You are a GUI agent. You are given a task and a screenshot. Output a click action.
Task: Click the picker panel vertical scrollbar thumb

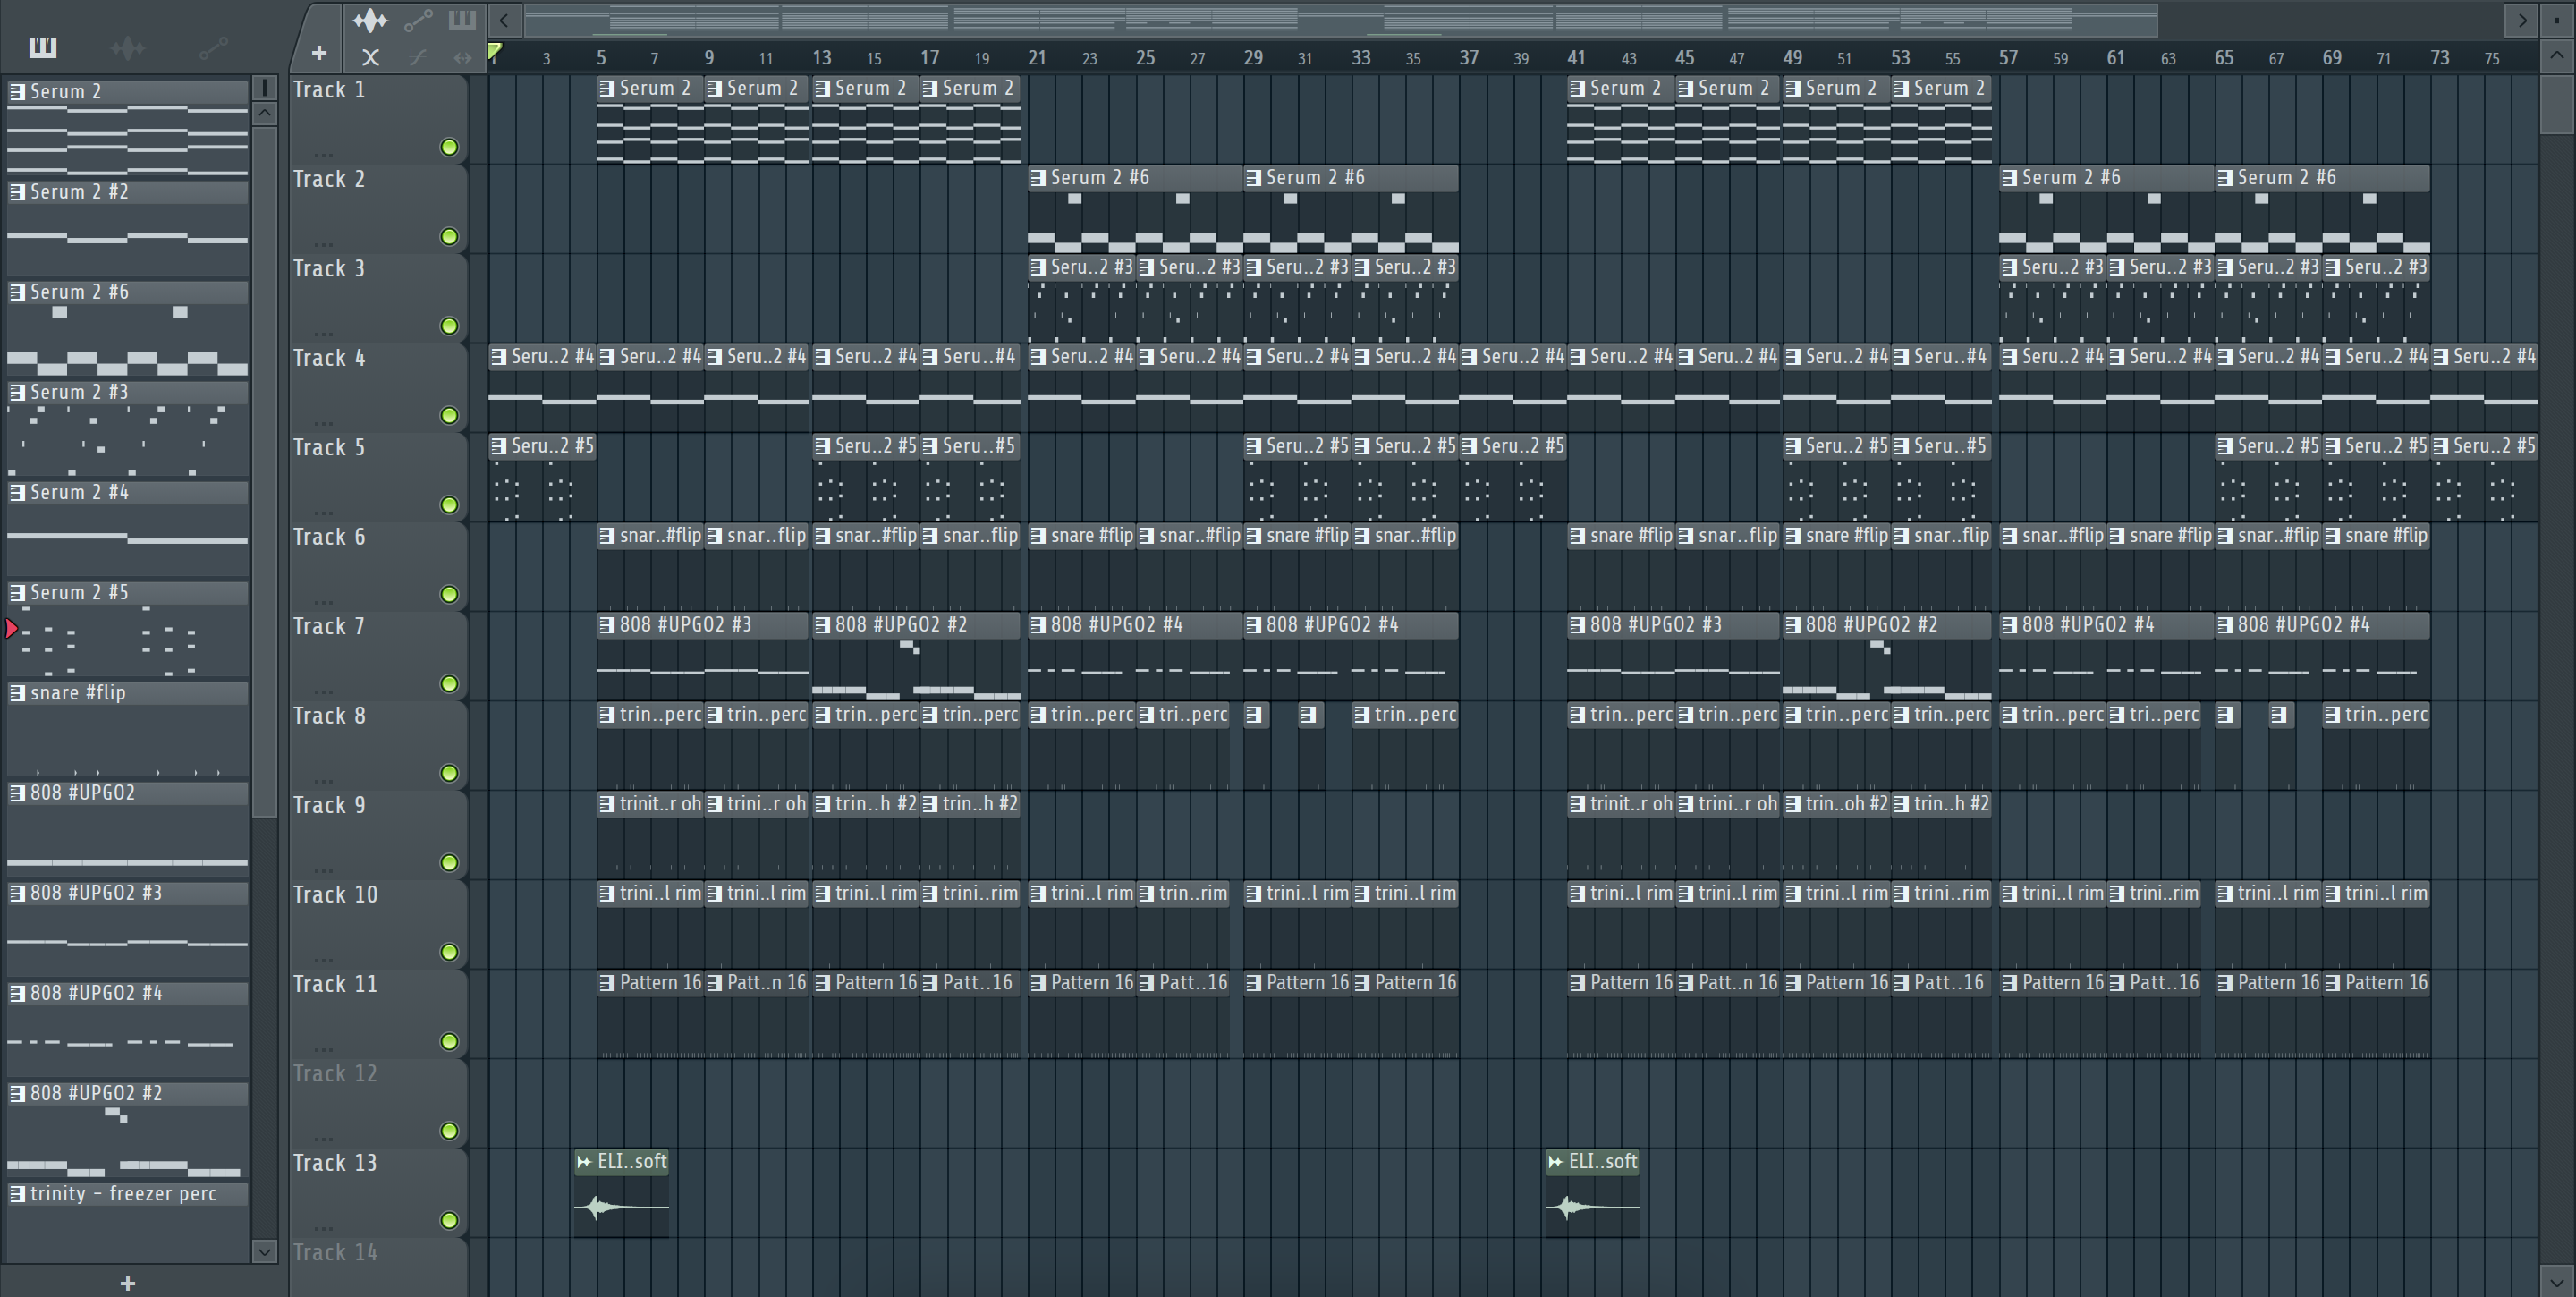[265, 472]
